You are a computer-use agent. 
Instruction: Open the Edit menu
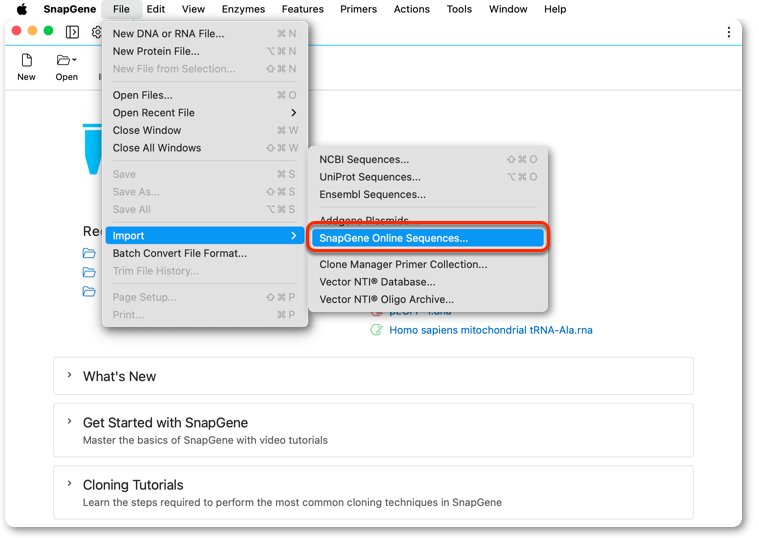[x=156, y=9]
